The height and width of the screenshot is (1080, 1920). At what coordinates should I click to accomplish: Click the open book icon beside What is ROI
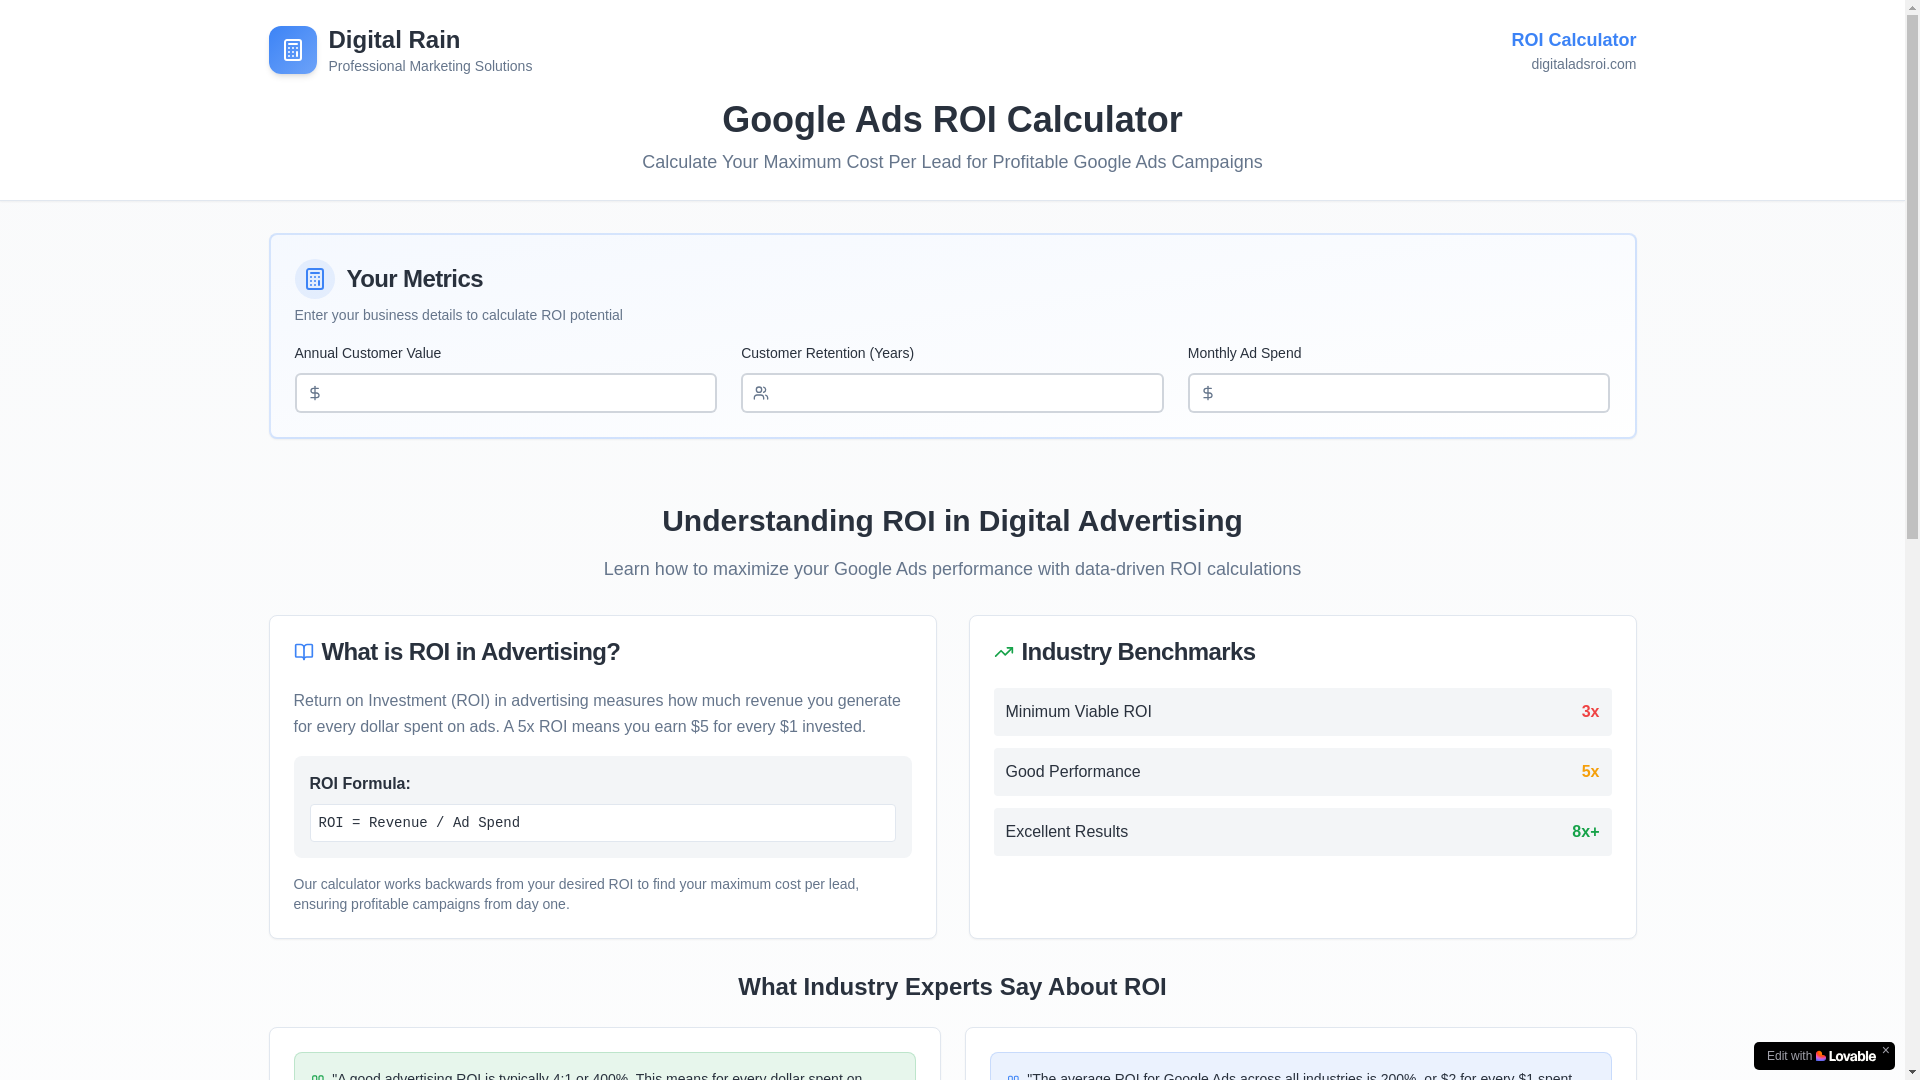pos(304,652)
